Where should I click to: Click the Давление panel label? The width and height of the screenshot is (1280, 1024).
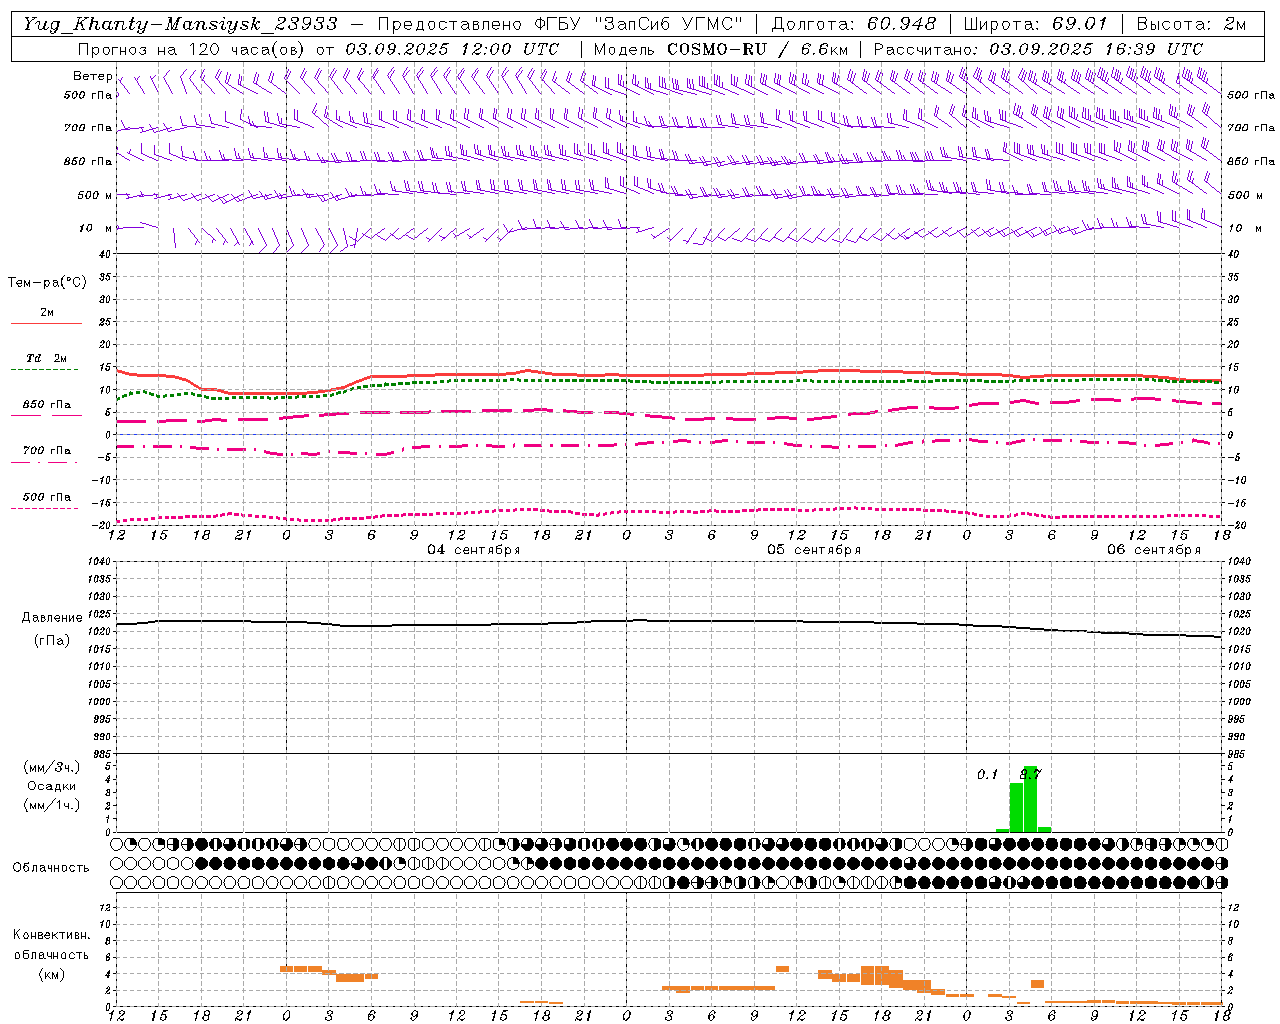tap(52, 618)
